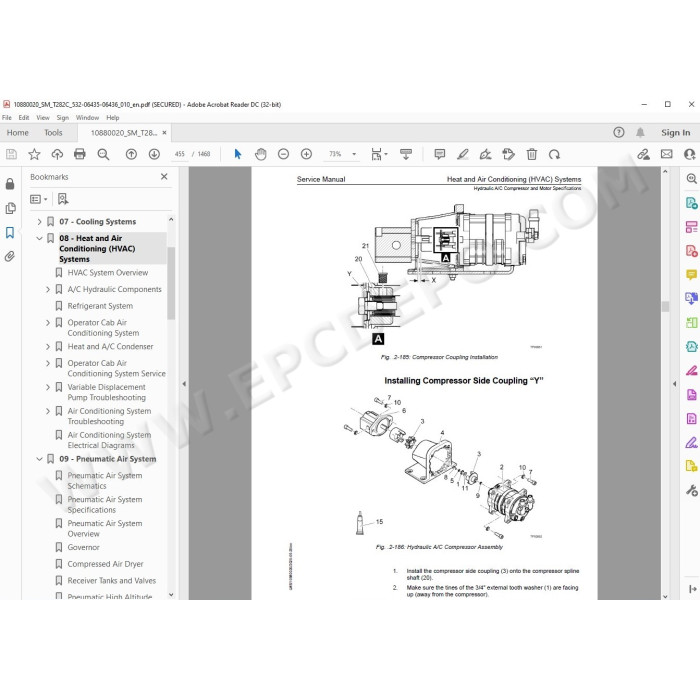Open Governor bookmark
Image resolution: width=700 pixels, height=700 pixels.
(x=83, y=547)
